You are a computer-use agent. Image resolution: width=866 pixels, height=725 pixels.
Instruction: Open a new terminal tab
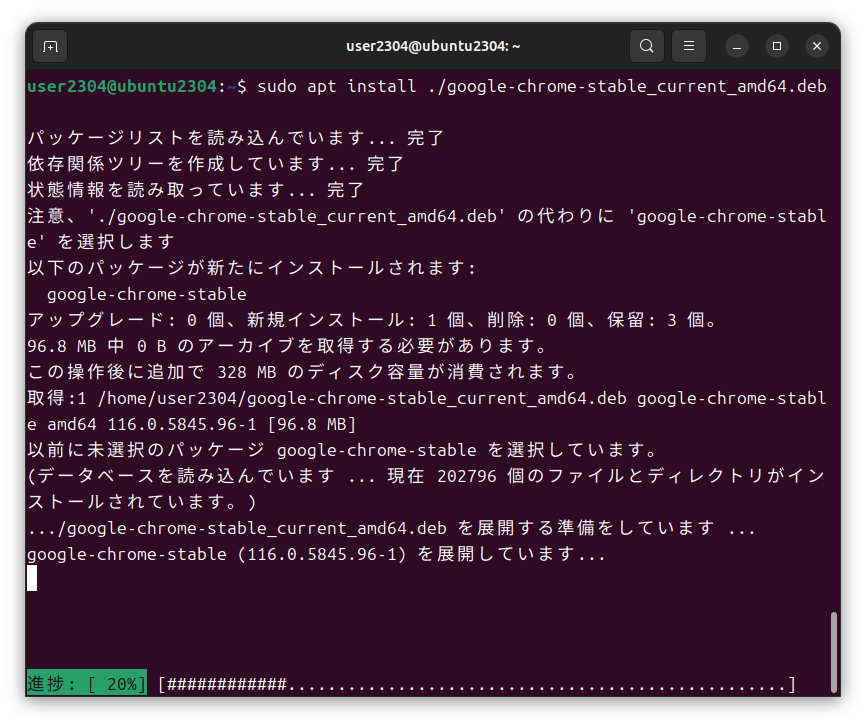click(50, 46)
